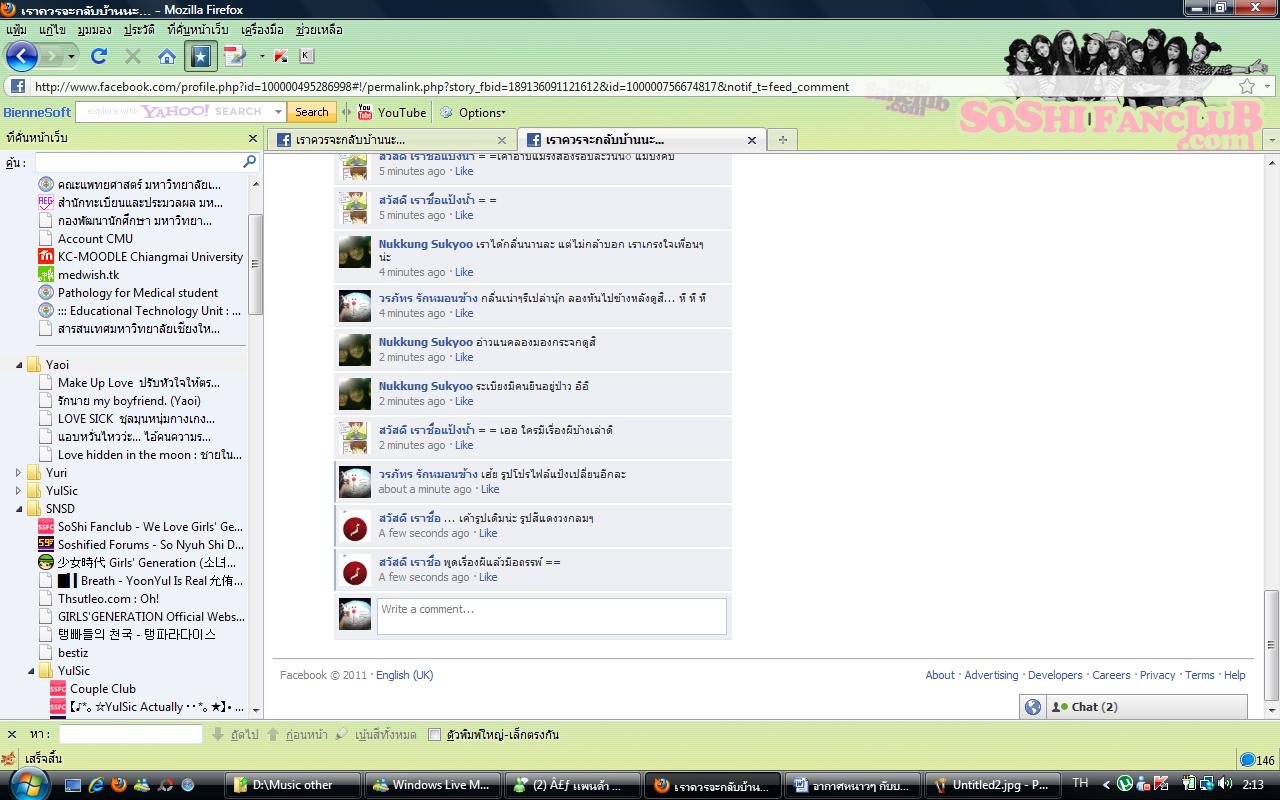This screenshot has width=1280, height=800.
Task: Close the bookmarks sidebar panel
Action: click(253, 138)
